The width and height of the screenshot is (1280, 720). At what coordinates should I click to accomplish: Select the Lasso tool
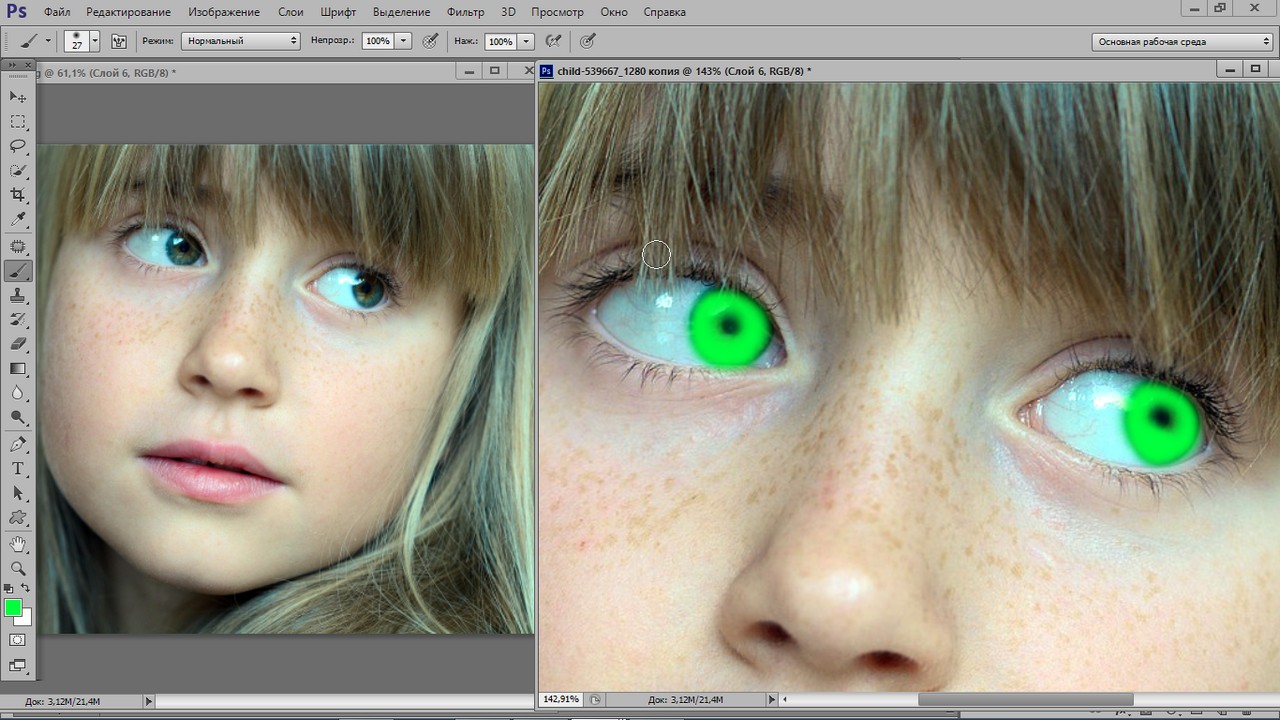[x=18, y=146]
